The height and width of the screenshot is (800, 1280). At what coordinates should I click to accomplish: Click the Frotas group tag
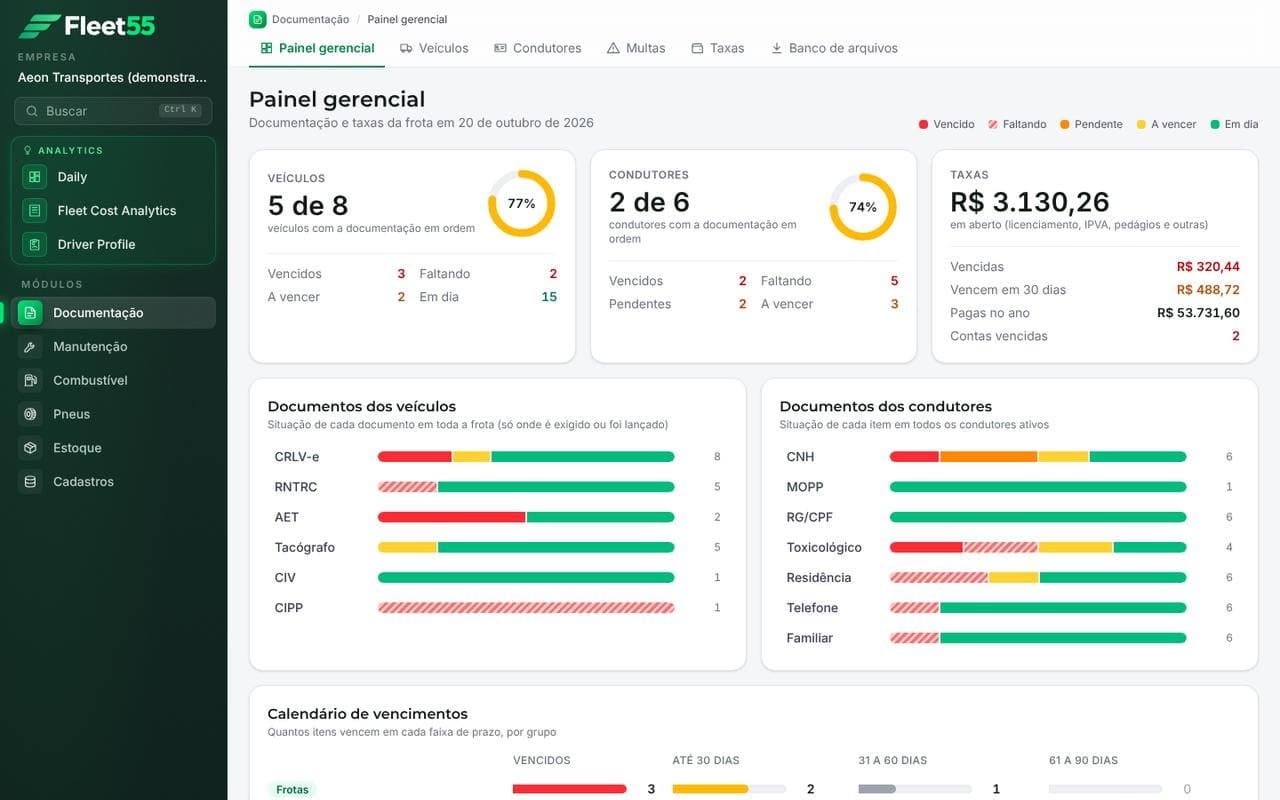292,790
